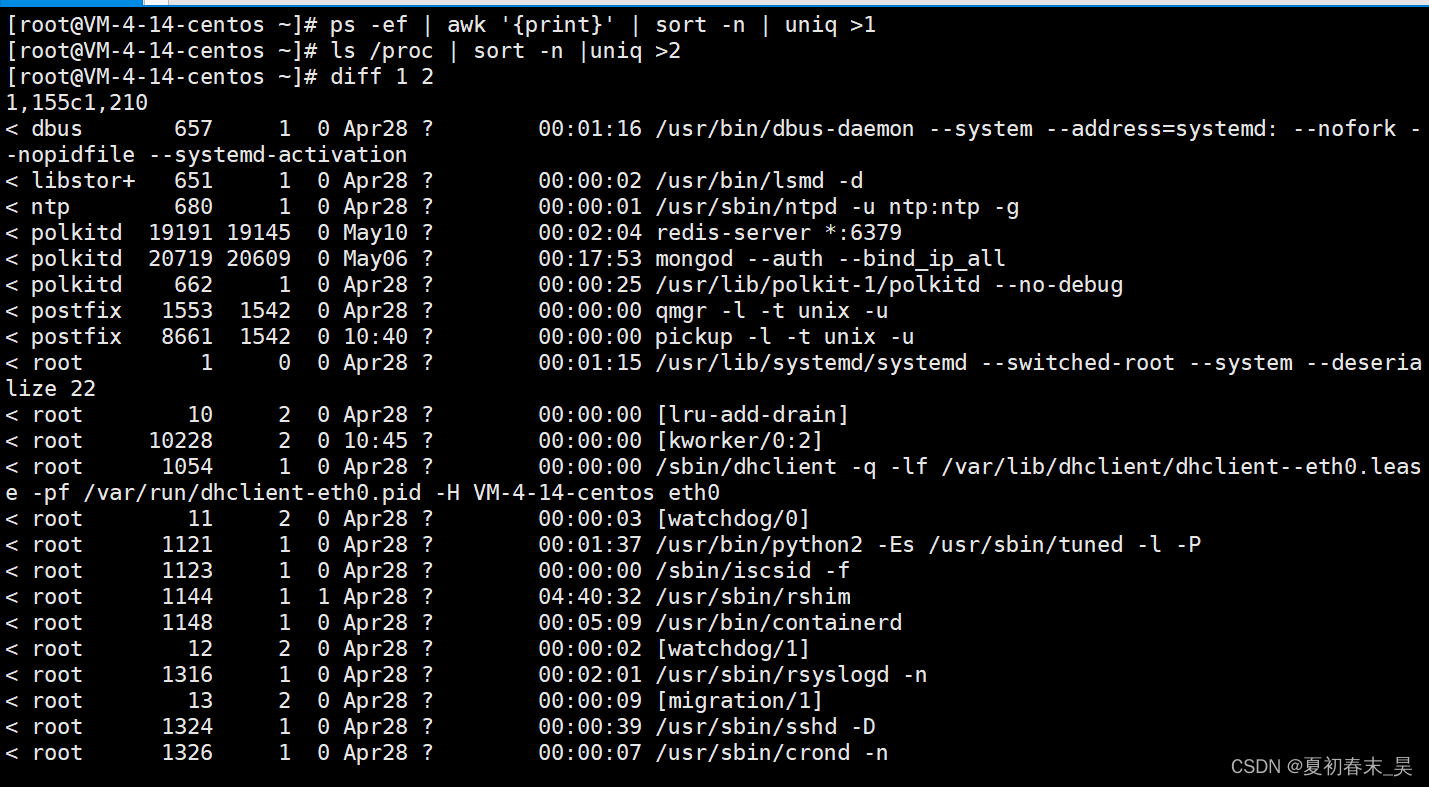
Task: Click PID 19191 in redis-server row
Action: point(181,232)
